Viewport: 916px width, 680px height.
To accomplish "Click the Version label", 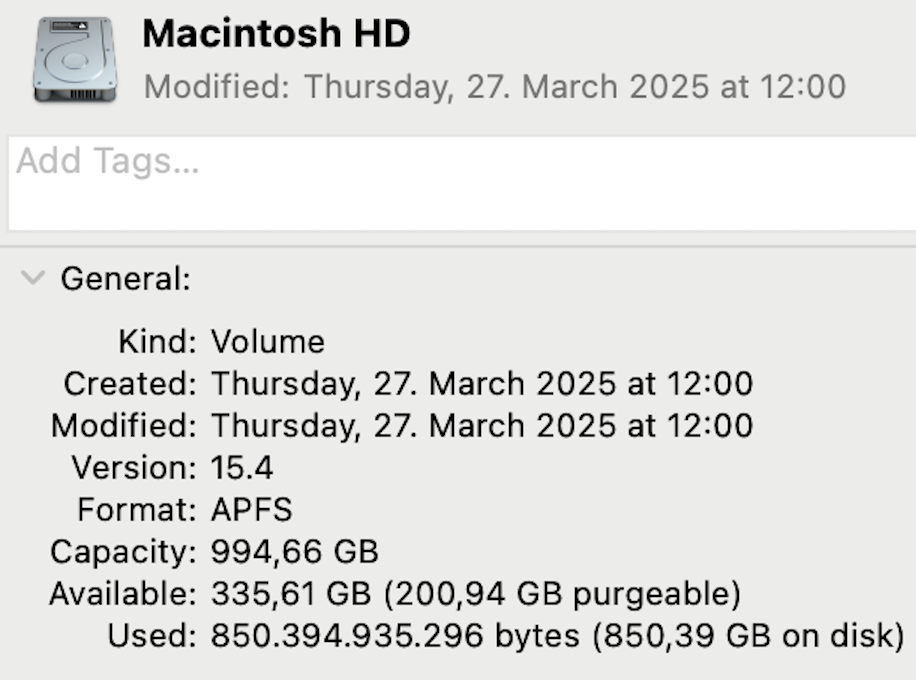I will click(x=134, y=467).
